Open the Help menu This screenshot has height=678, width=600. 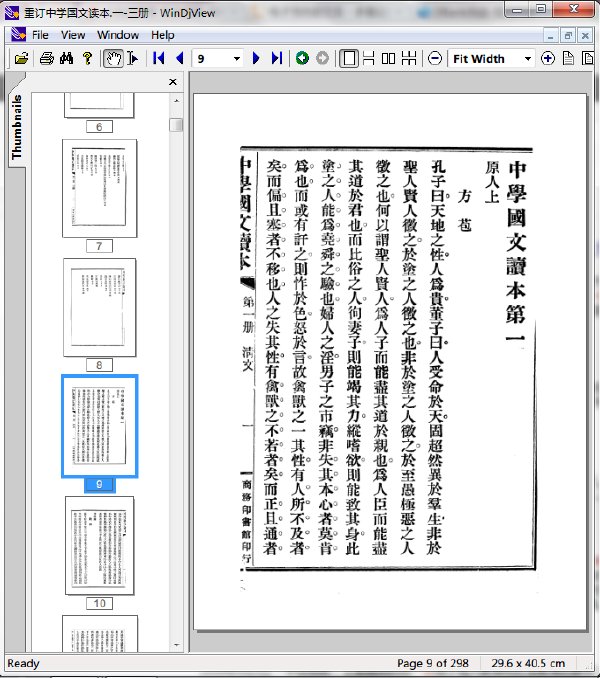click(x=163, y=35)
